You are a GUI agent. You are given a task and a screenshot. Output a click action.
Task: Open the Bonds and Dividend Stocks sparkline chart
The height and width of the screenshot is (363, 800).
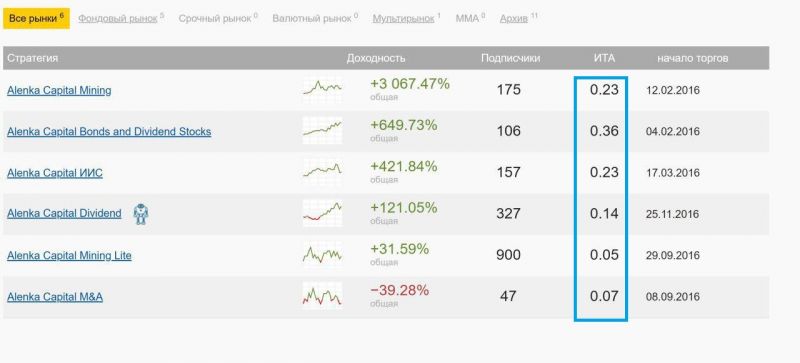pyautogui.click(x=322, y=131)
